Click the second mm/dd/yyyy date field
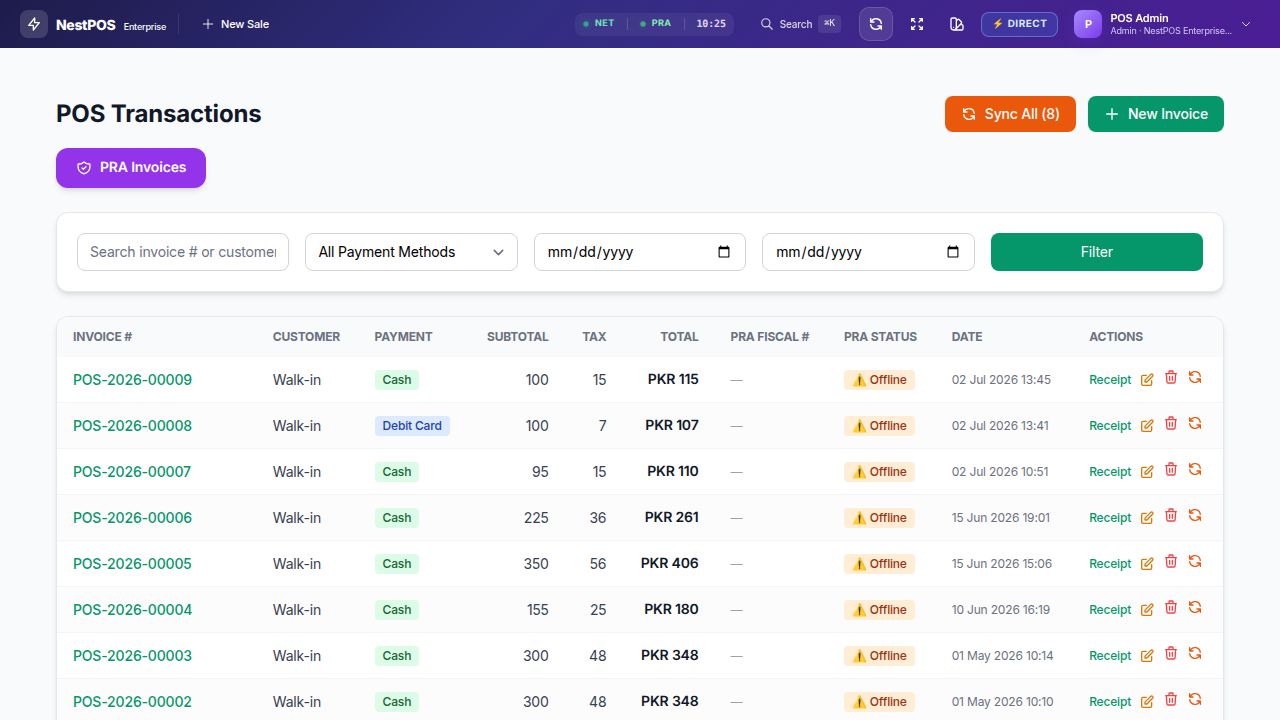The width and height of the screenshot is (1280, 720). pyautogui.click(x=868, y=252)
